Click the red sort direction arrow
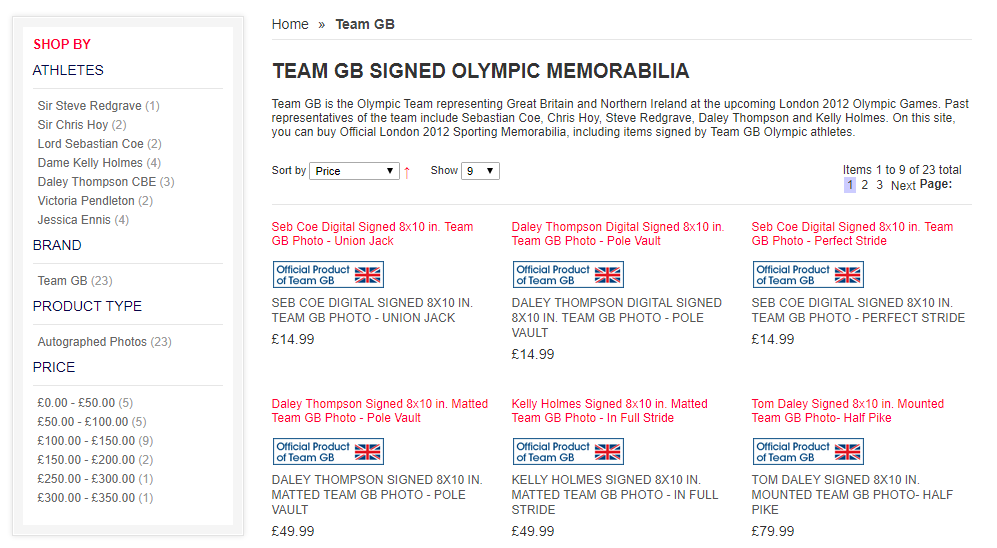Screen dimensions: 997x548 click(407, 172)
